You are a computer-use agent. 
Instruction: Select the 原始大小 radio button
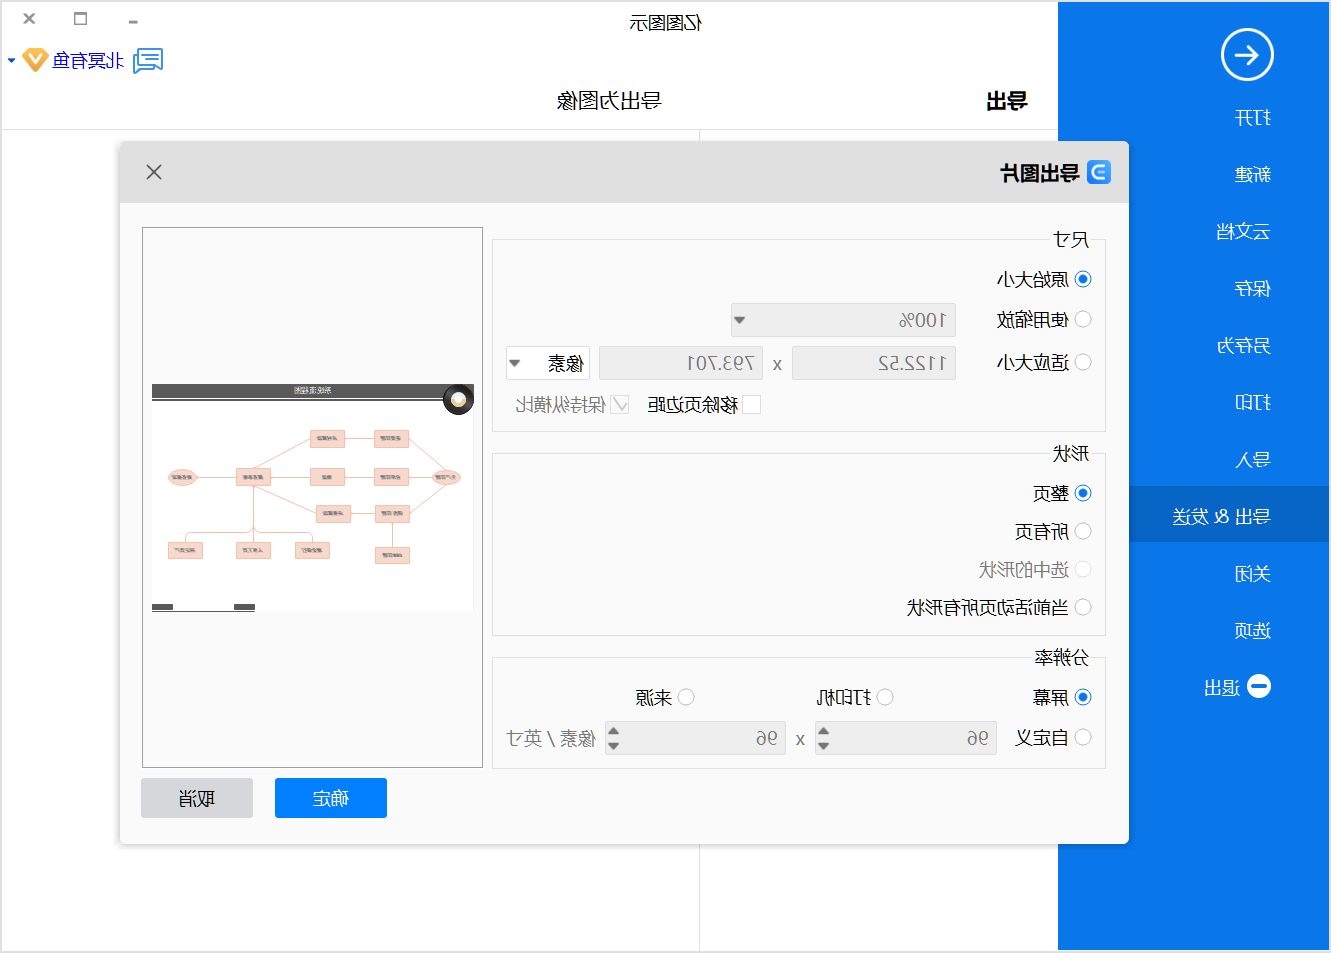coord(1083,279)
